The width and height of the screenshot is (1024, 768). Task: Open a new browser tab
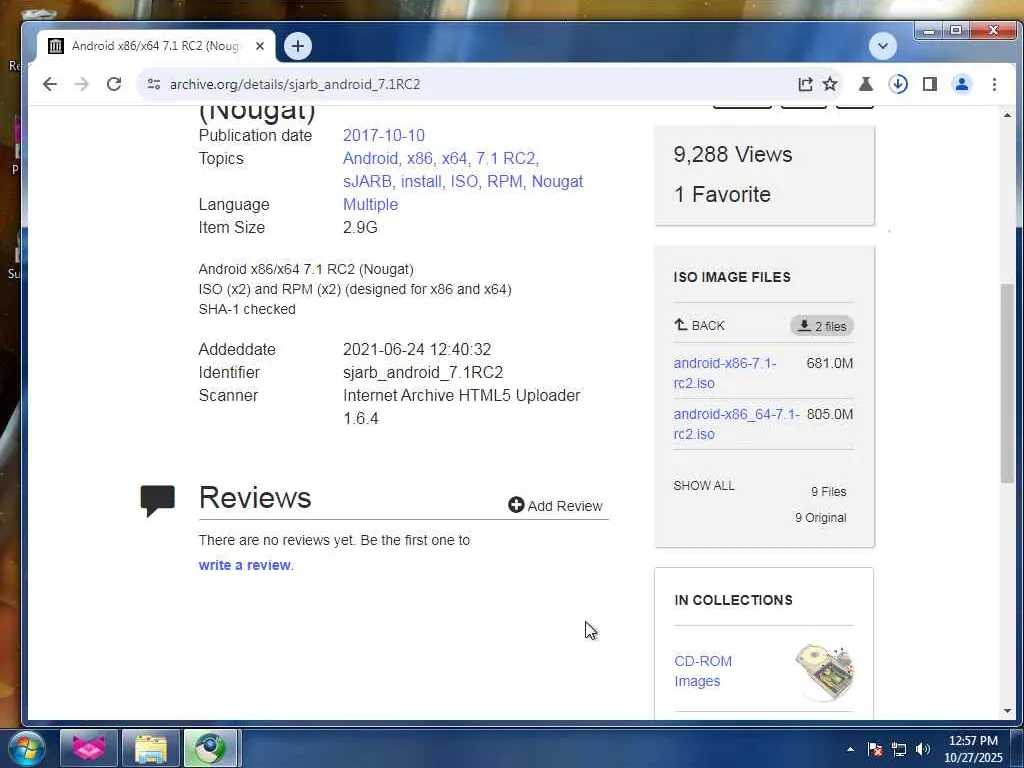(x=298, y=46)
